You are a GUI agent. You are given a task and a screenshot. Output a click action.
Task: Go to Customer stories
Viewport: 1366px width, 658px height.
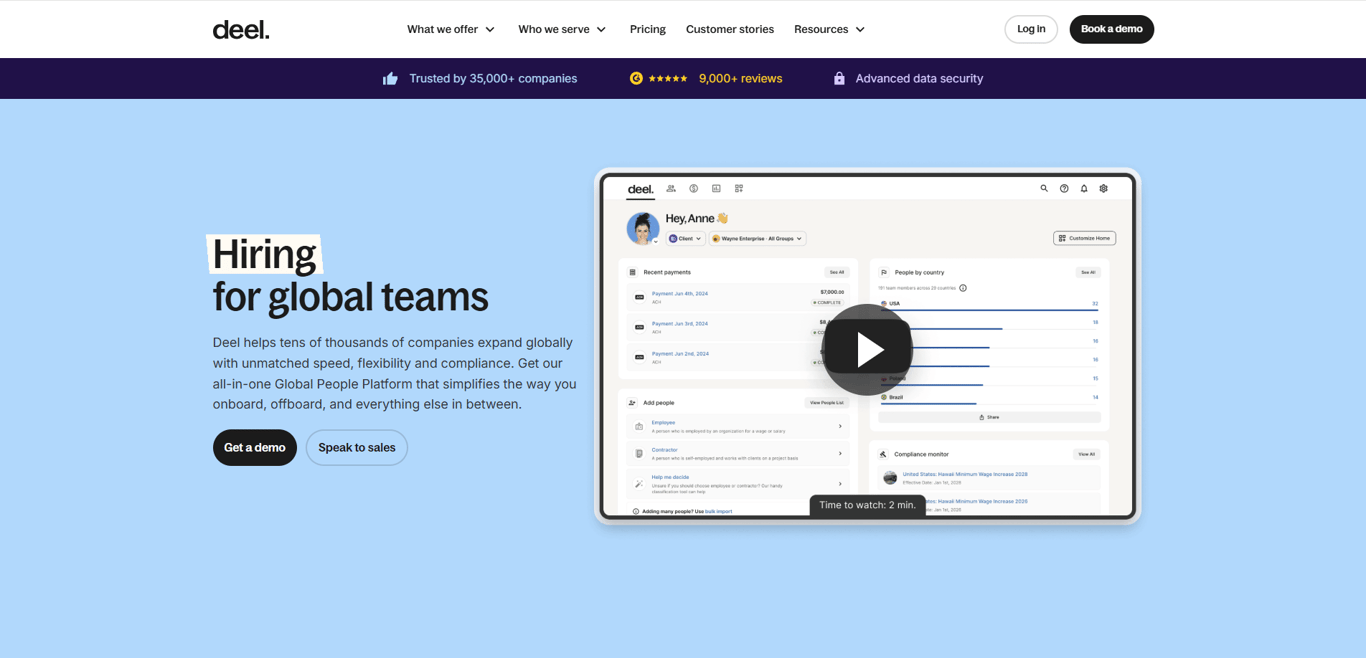[730, 29]
